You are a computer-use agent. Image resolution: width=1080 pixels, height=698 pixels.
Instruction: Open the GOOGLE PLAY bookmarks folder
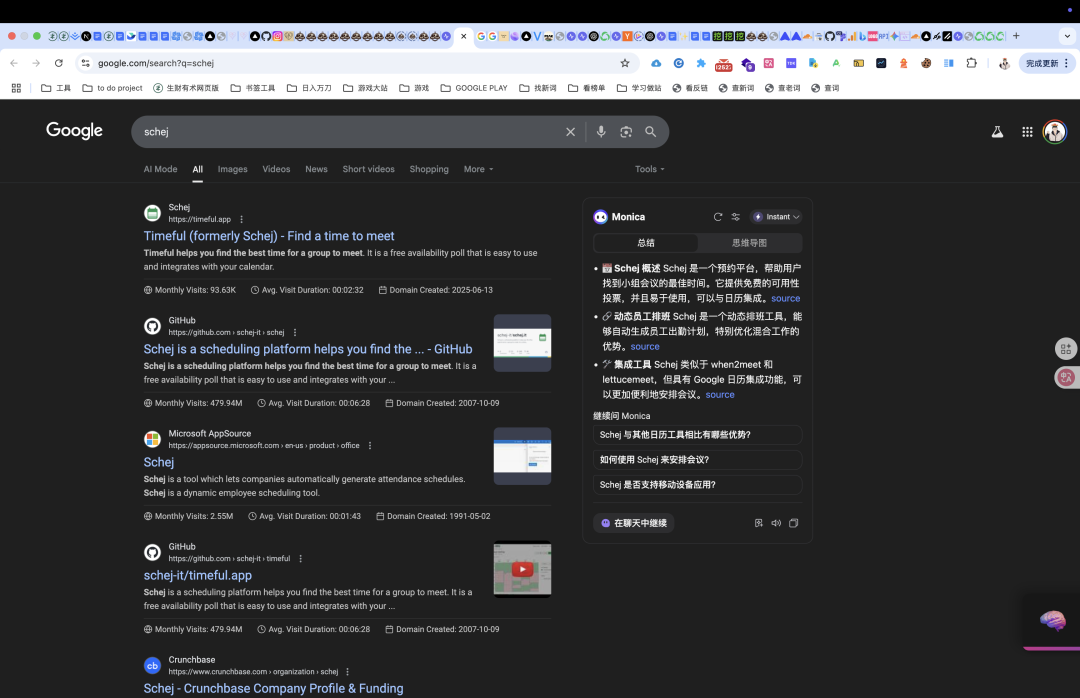coord(474,88)
